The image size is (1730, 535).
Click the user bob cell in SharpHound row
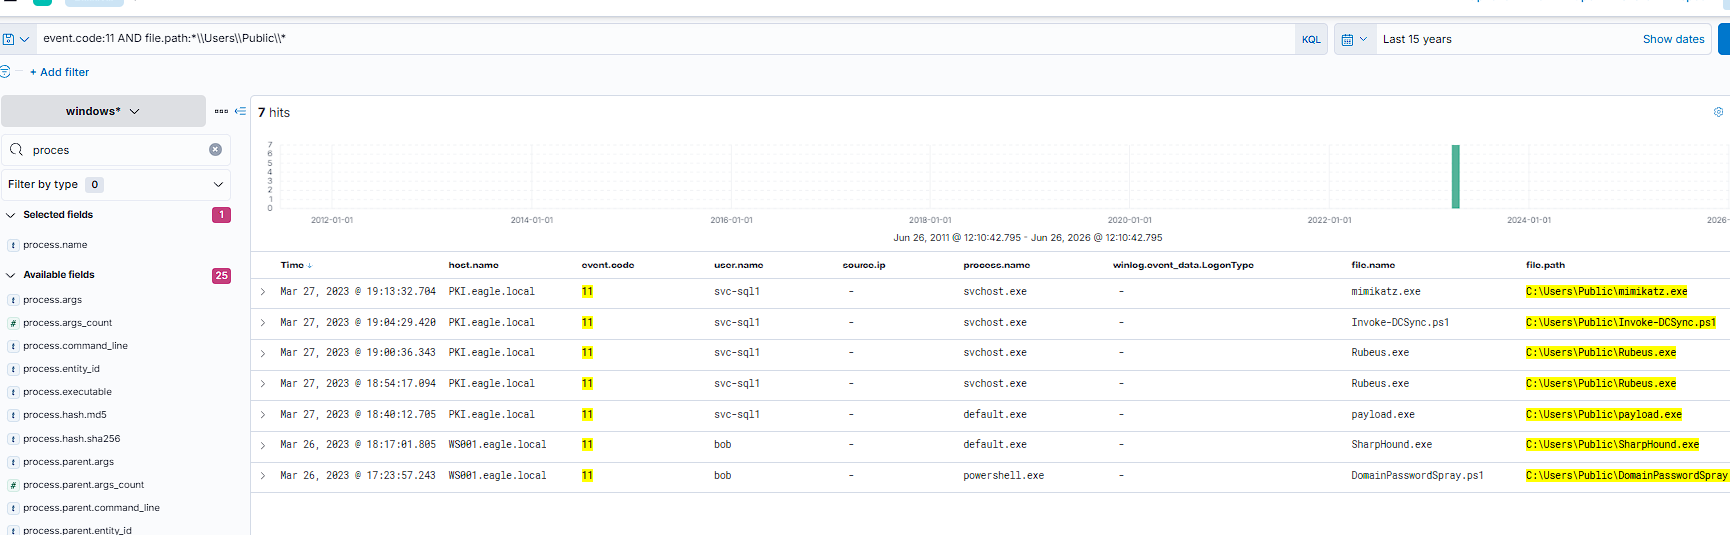pos(722,445)
